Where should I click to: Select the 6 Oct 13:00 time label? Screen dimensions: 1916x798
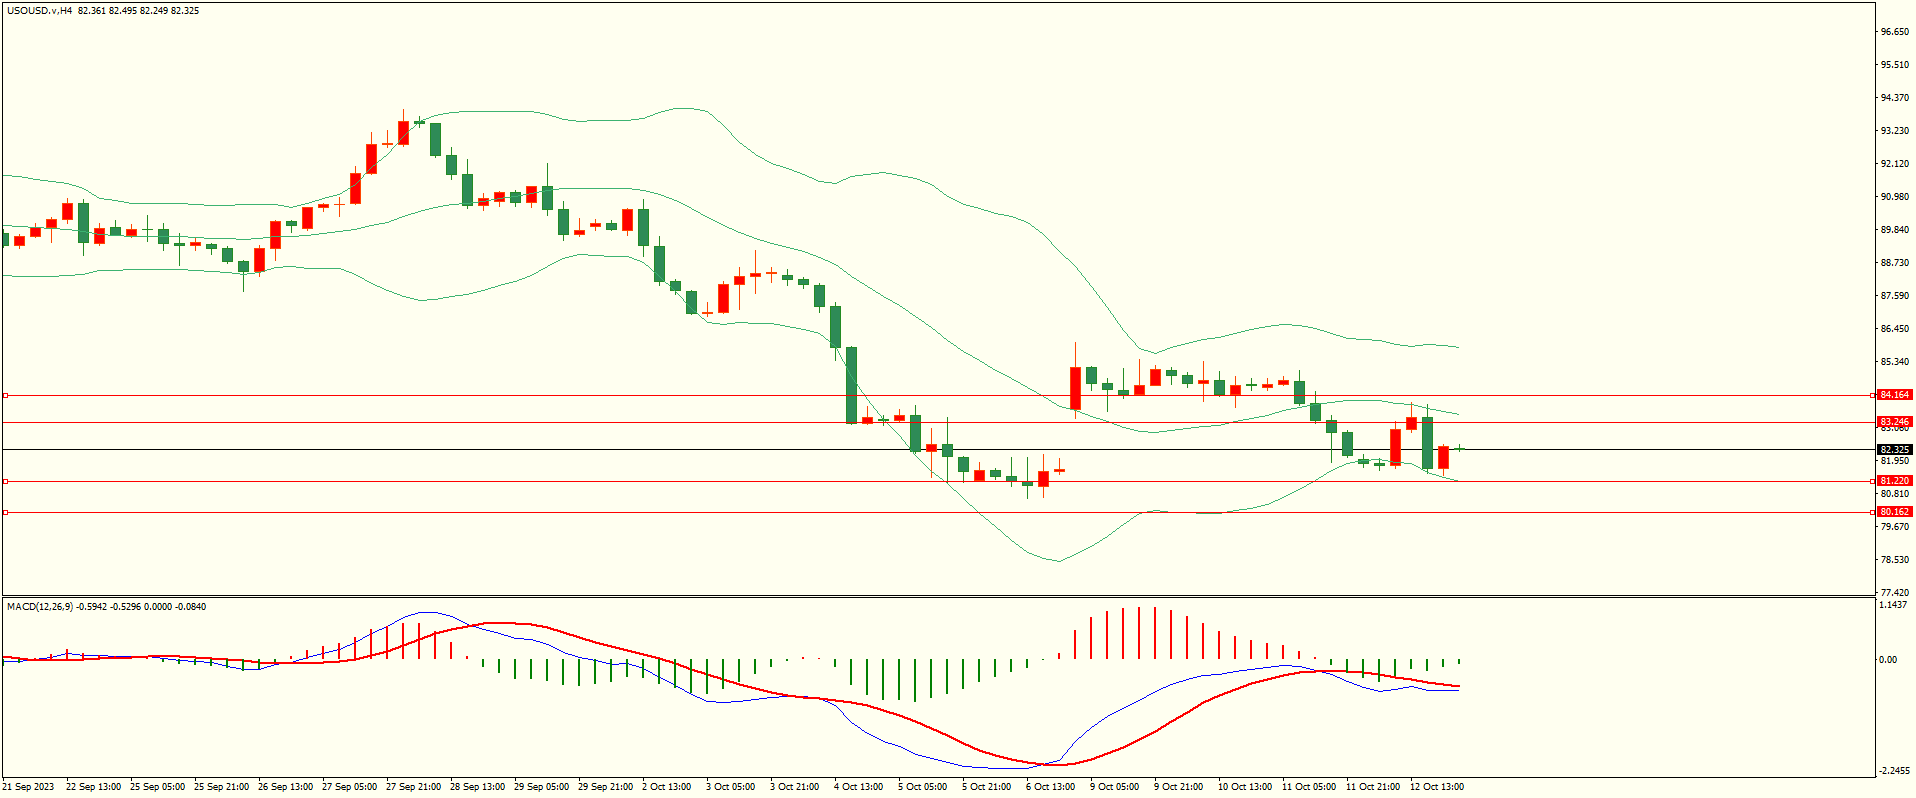click(x=1050, y=787)
